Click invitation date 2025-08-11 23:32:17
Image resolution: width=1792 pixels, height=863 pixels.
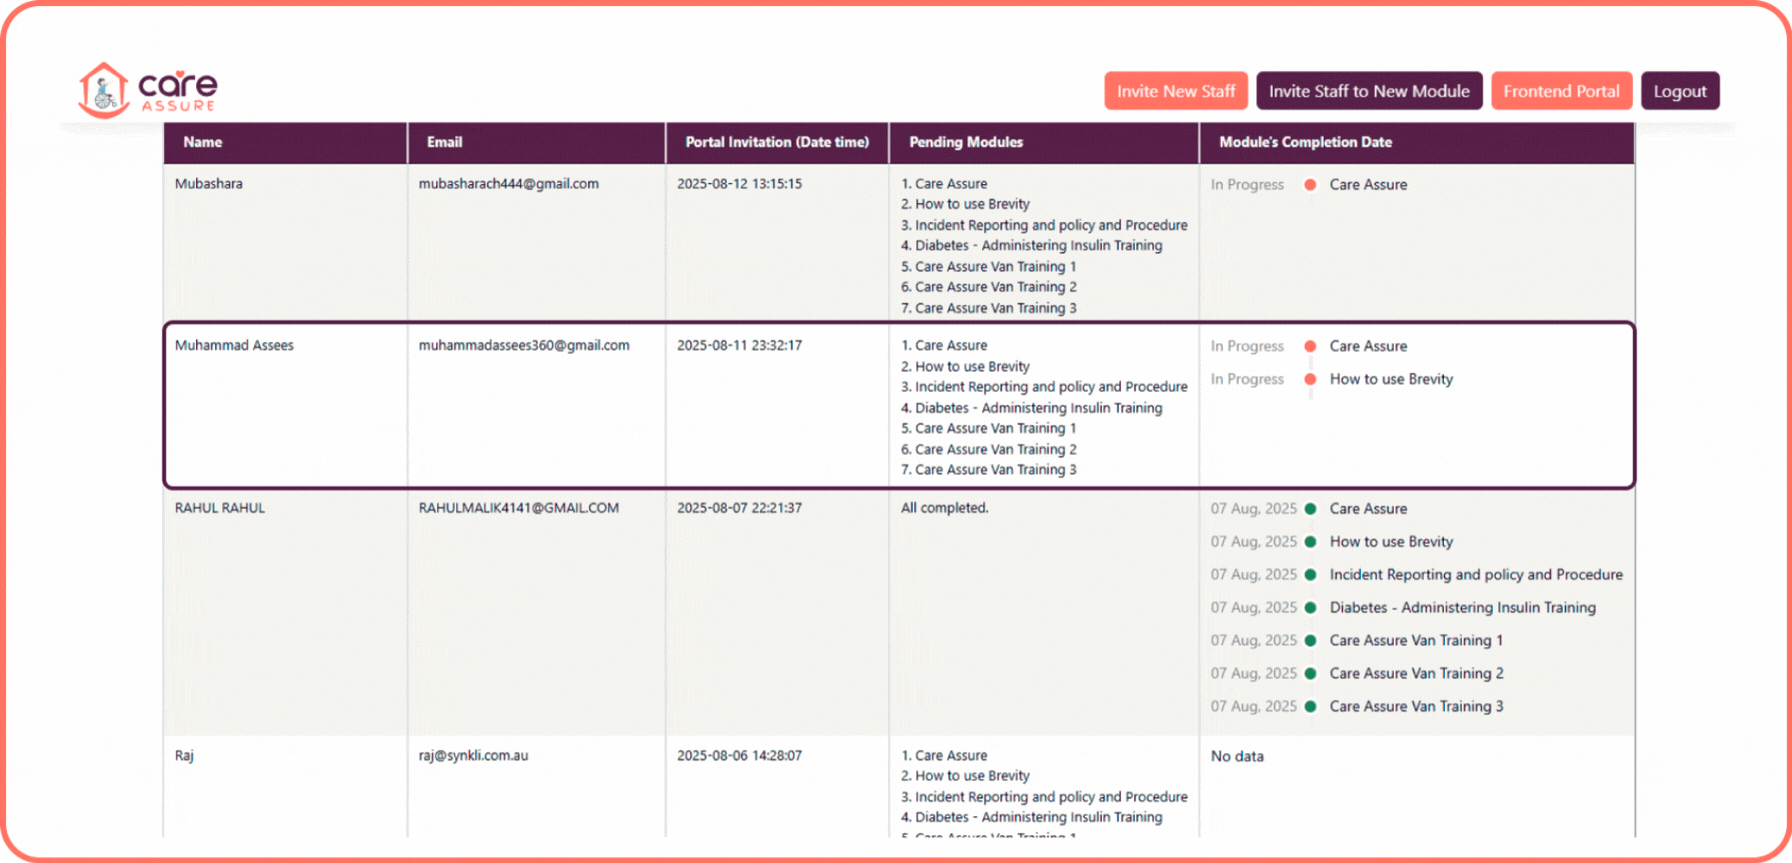click(739, 346)
